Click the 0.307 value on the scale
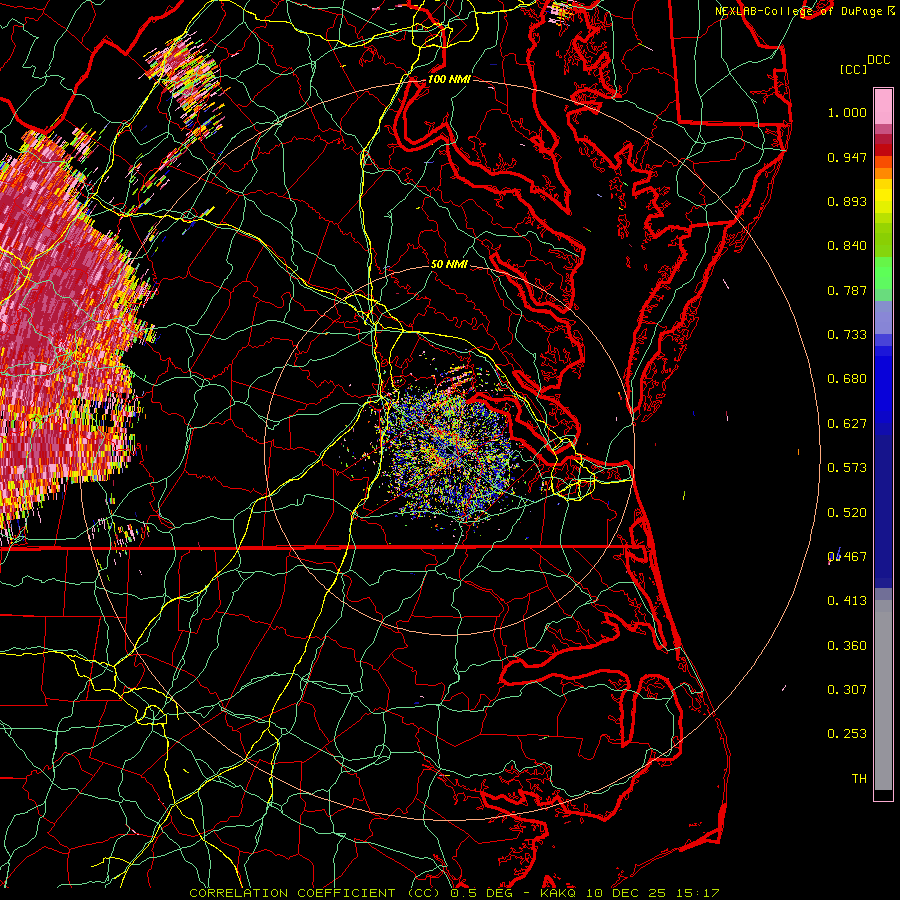The width and height of the screenshot is (900, 900). pos(847,690)
